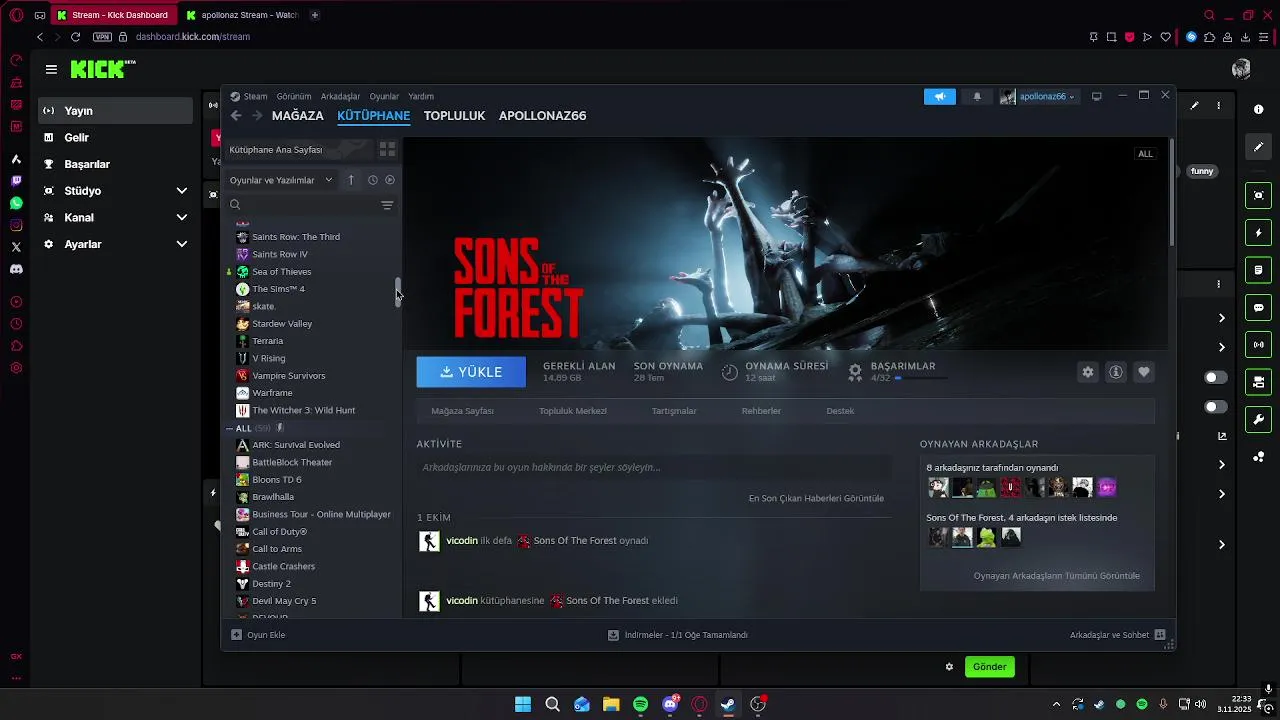
Task: Open Gelir in Kick sidebar
Action: click(115, 138)
